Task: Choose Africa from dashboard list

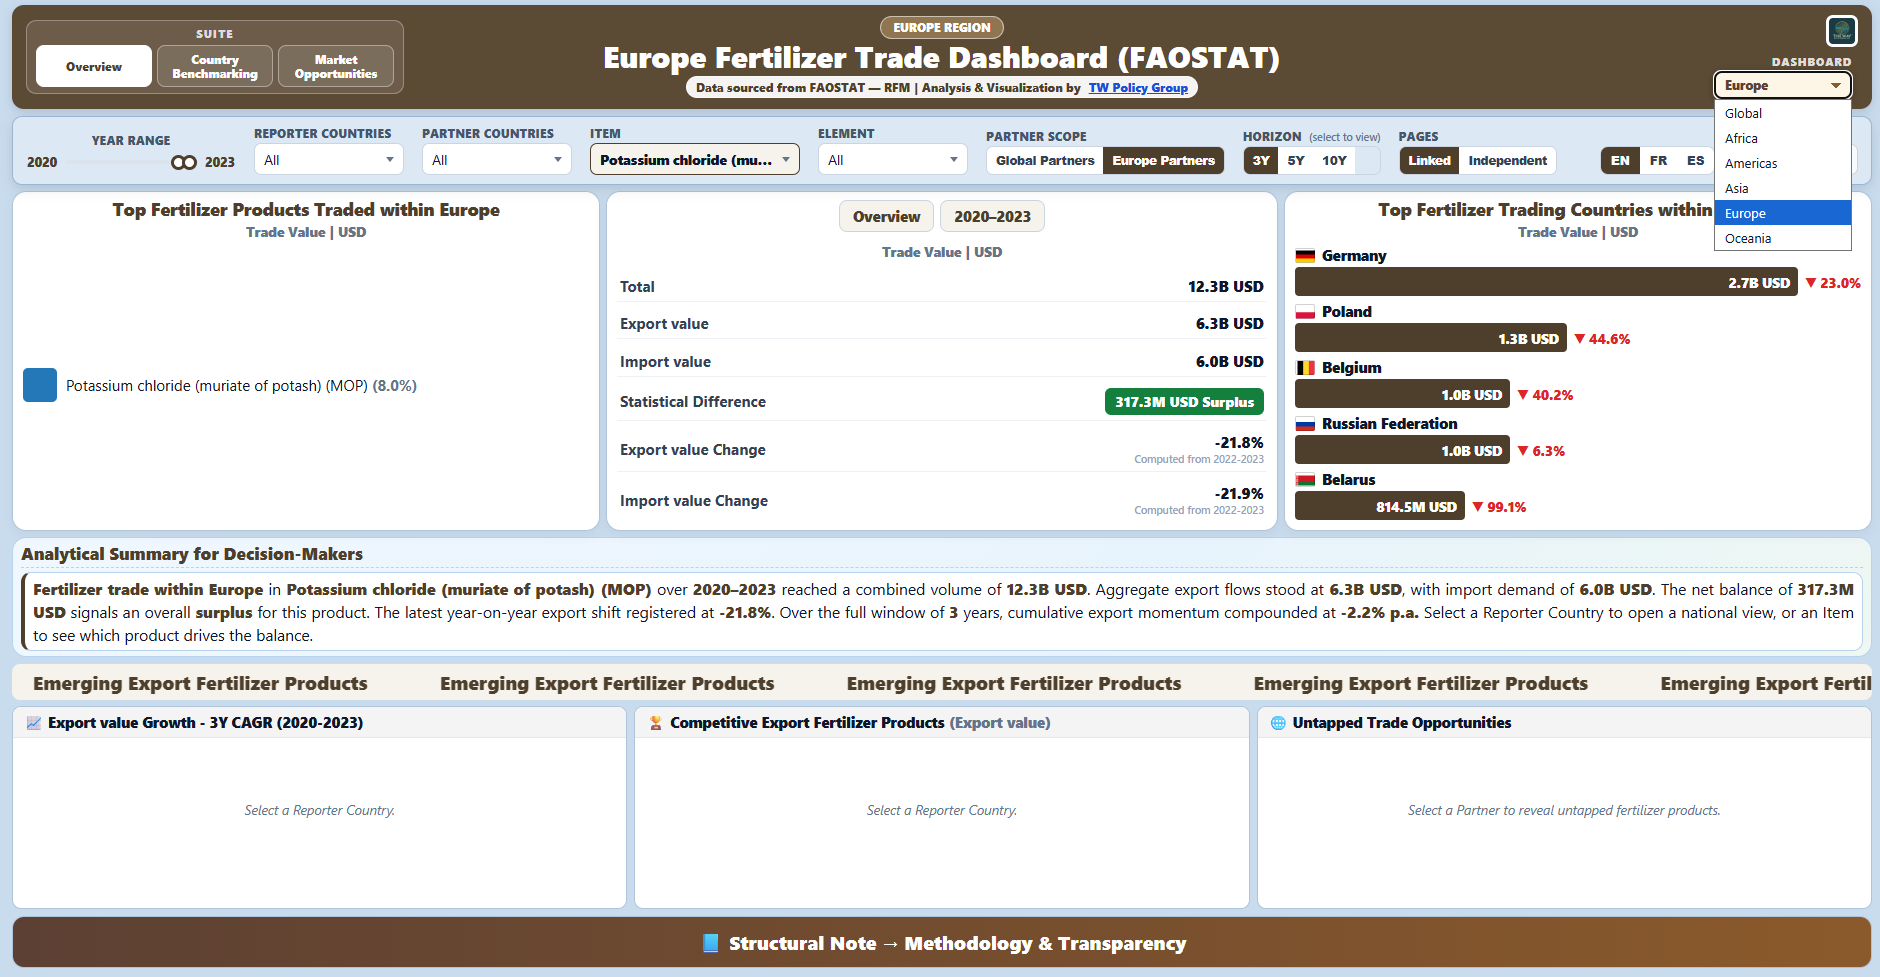Action: pyautogui.click(x=1783, y=138)
